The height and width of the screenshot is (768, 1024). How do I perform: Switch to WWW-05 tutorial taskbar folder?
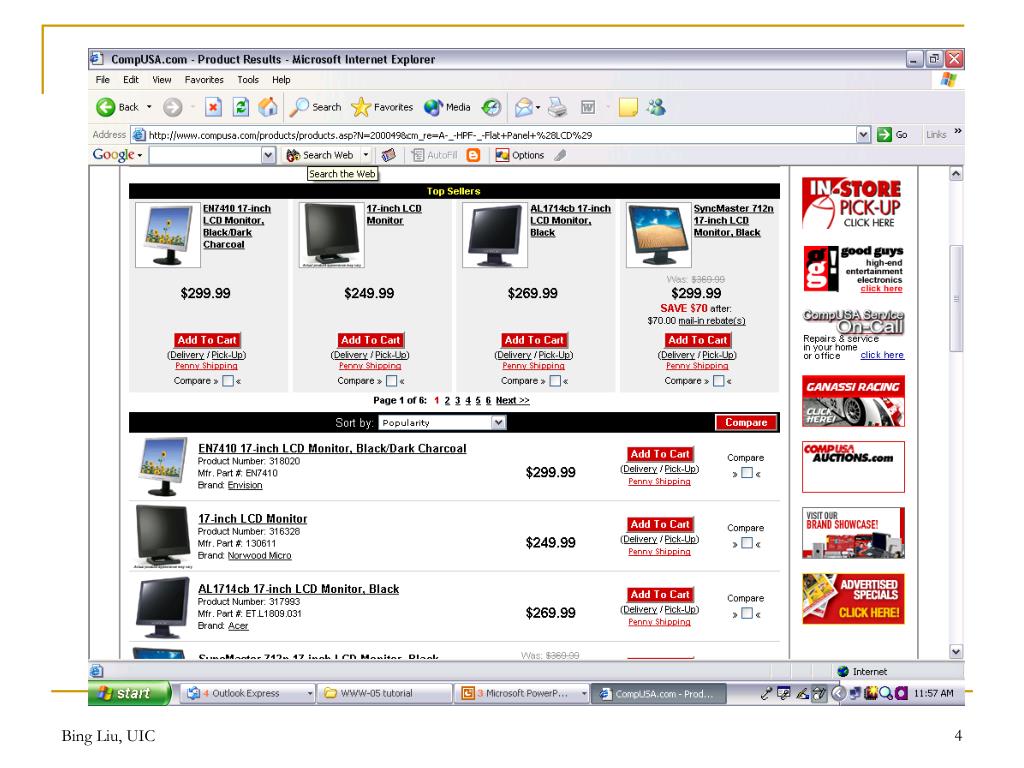[x=384, y=694]
